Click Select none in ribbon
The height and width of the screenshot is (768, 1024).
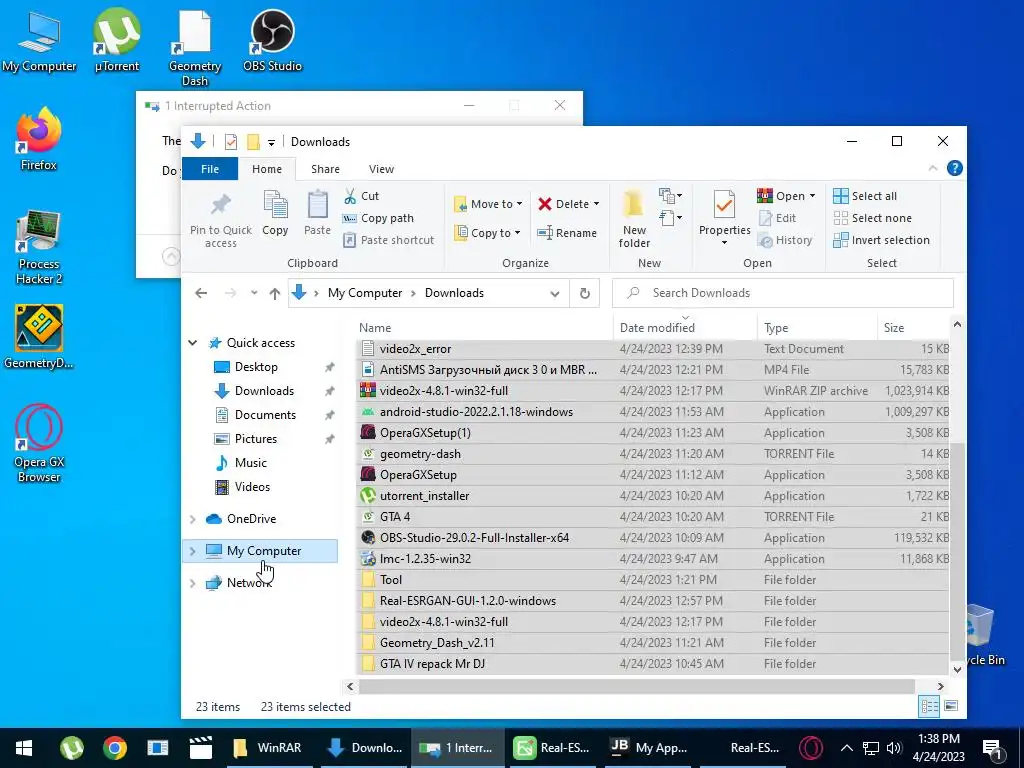pos(872,218)
